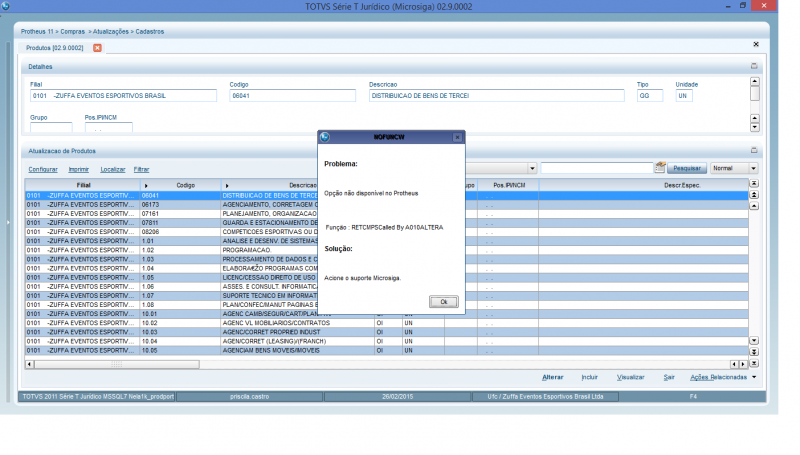This screenshot has width=800, height=455.
Task: Select row with code 07161
Action: click(386, 214)
